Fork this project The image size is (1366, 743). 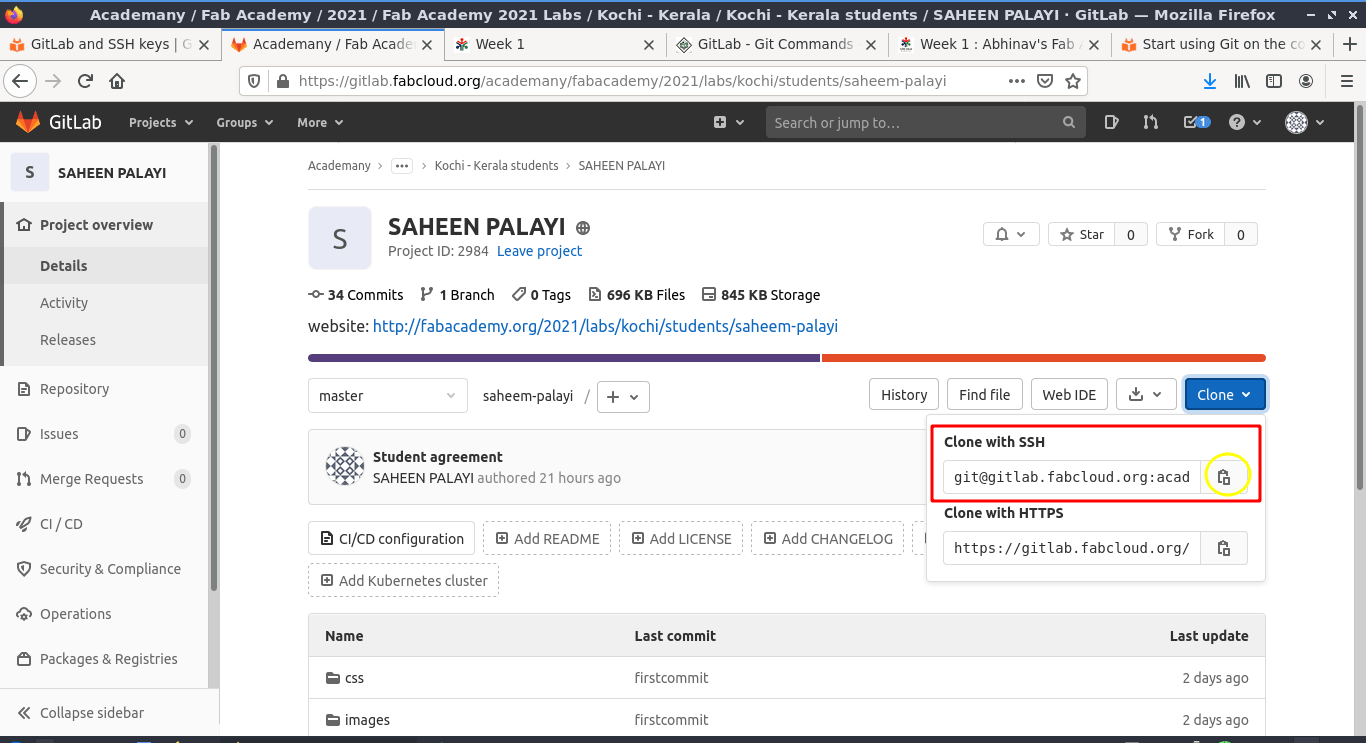(1190, 234)
